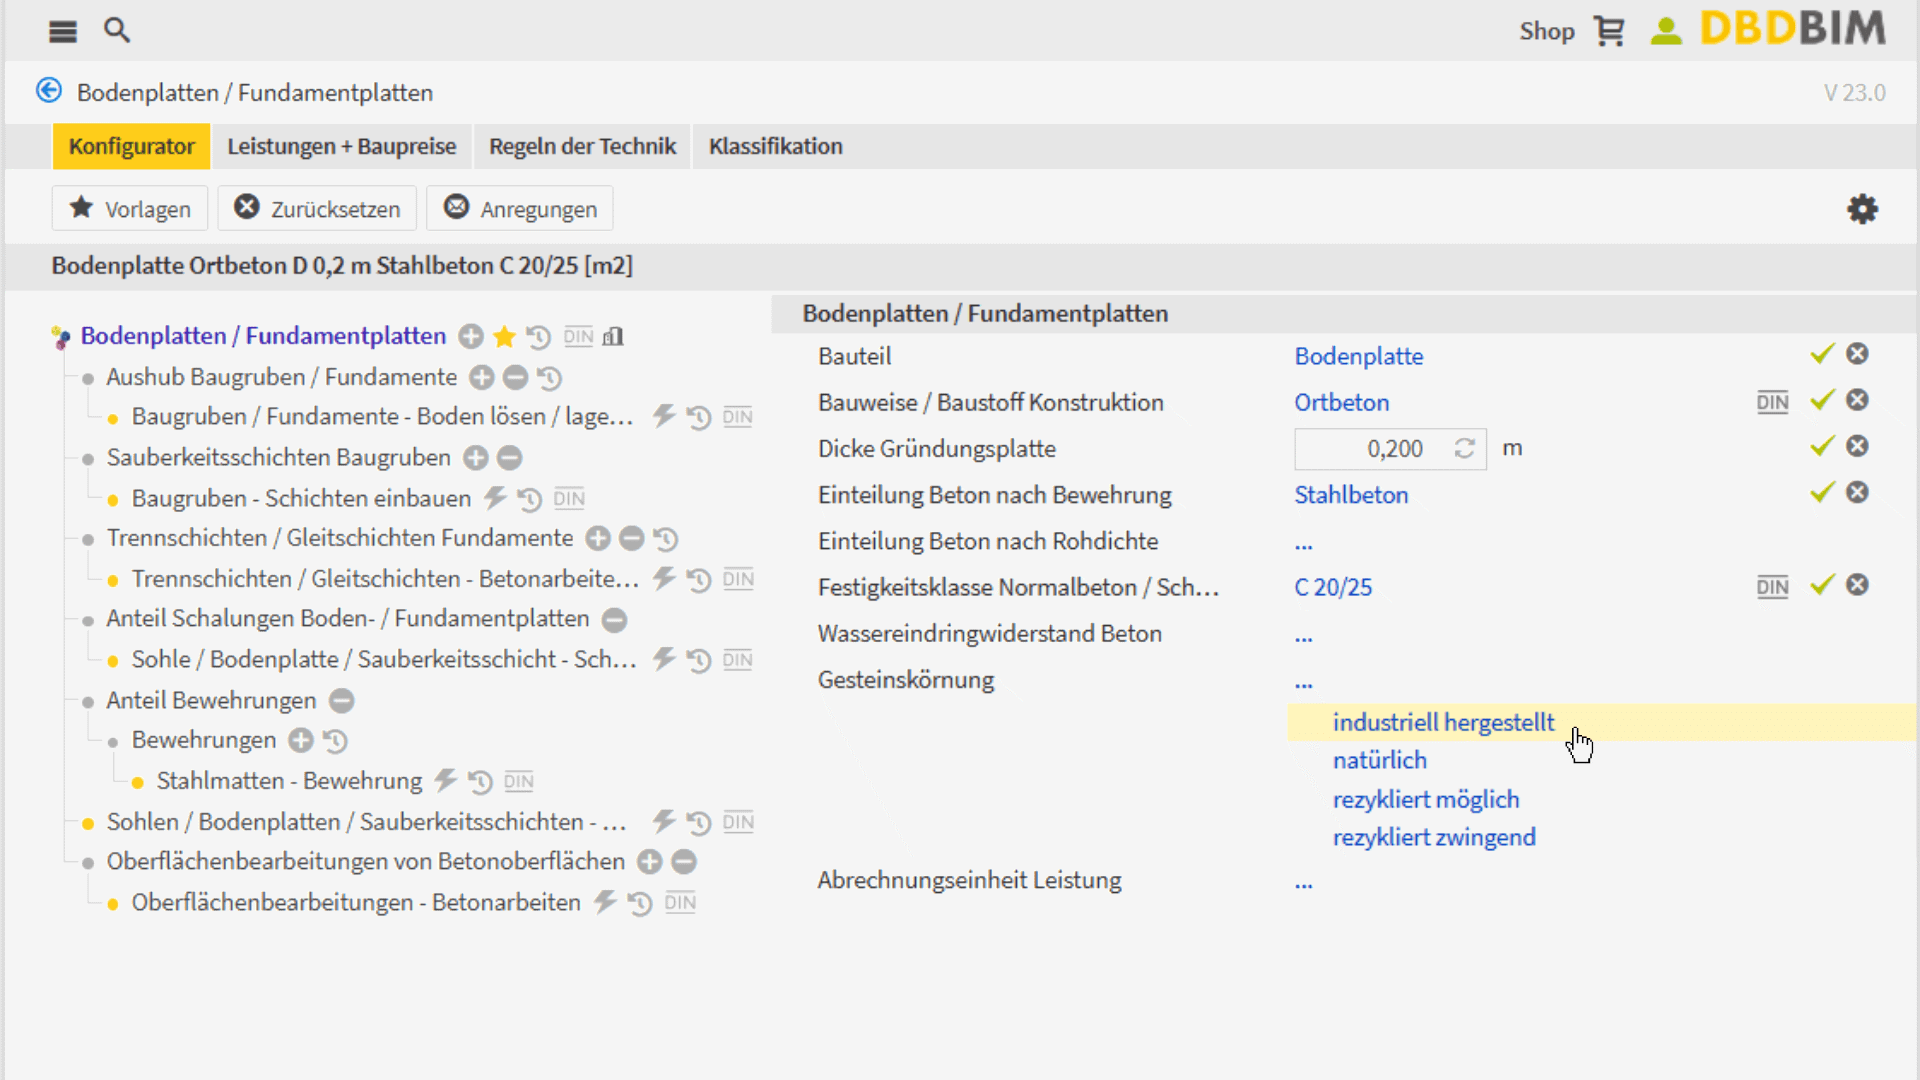1920x1080 pixels.
Task: Select 'natürlich' from Gesteinskörnung options
Action: [1379, 760]
